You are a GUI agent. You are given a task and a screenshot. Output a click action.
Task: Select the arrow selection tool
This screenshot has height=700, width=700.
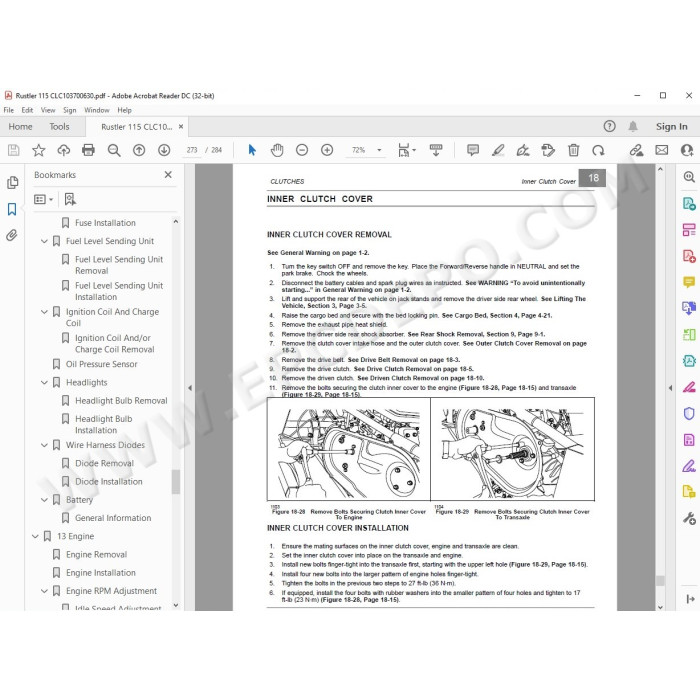[252, 150]
